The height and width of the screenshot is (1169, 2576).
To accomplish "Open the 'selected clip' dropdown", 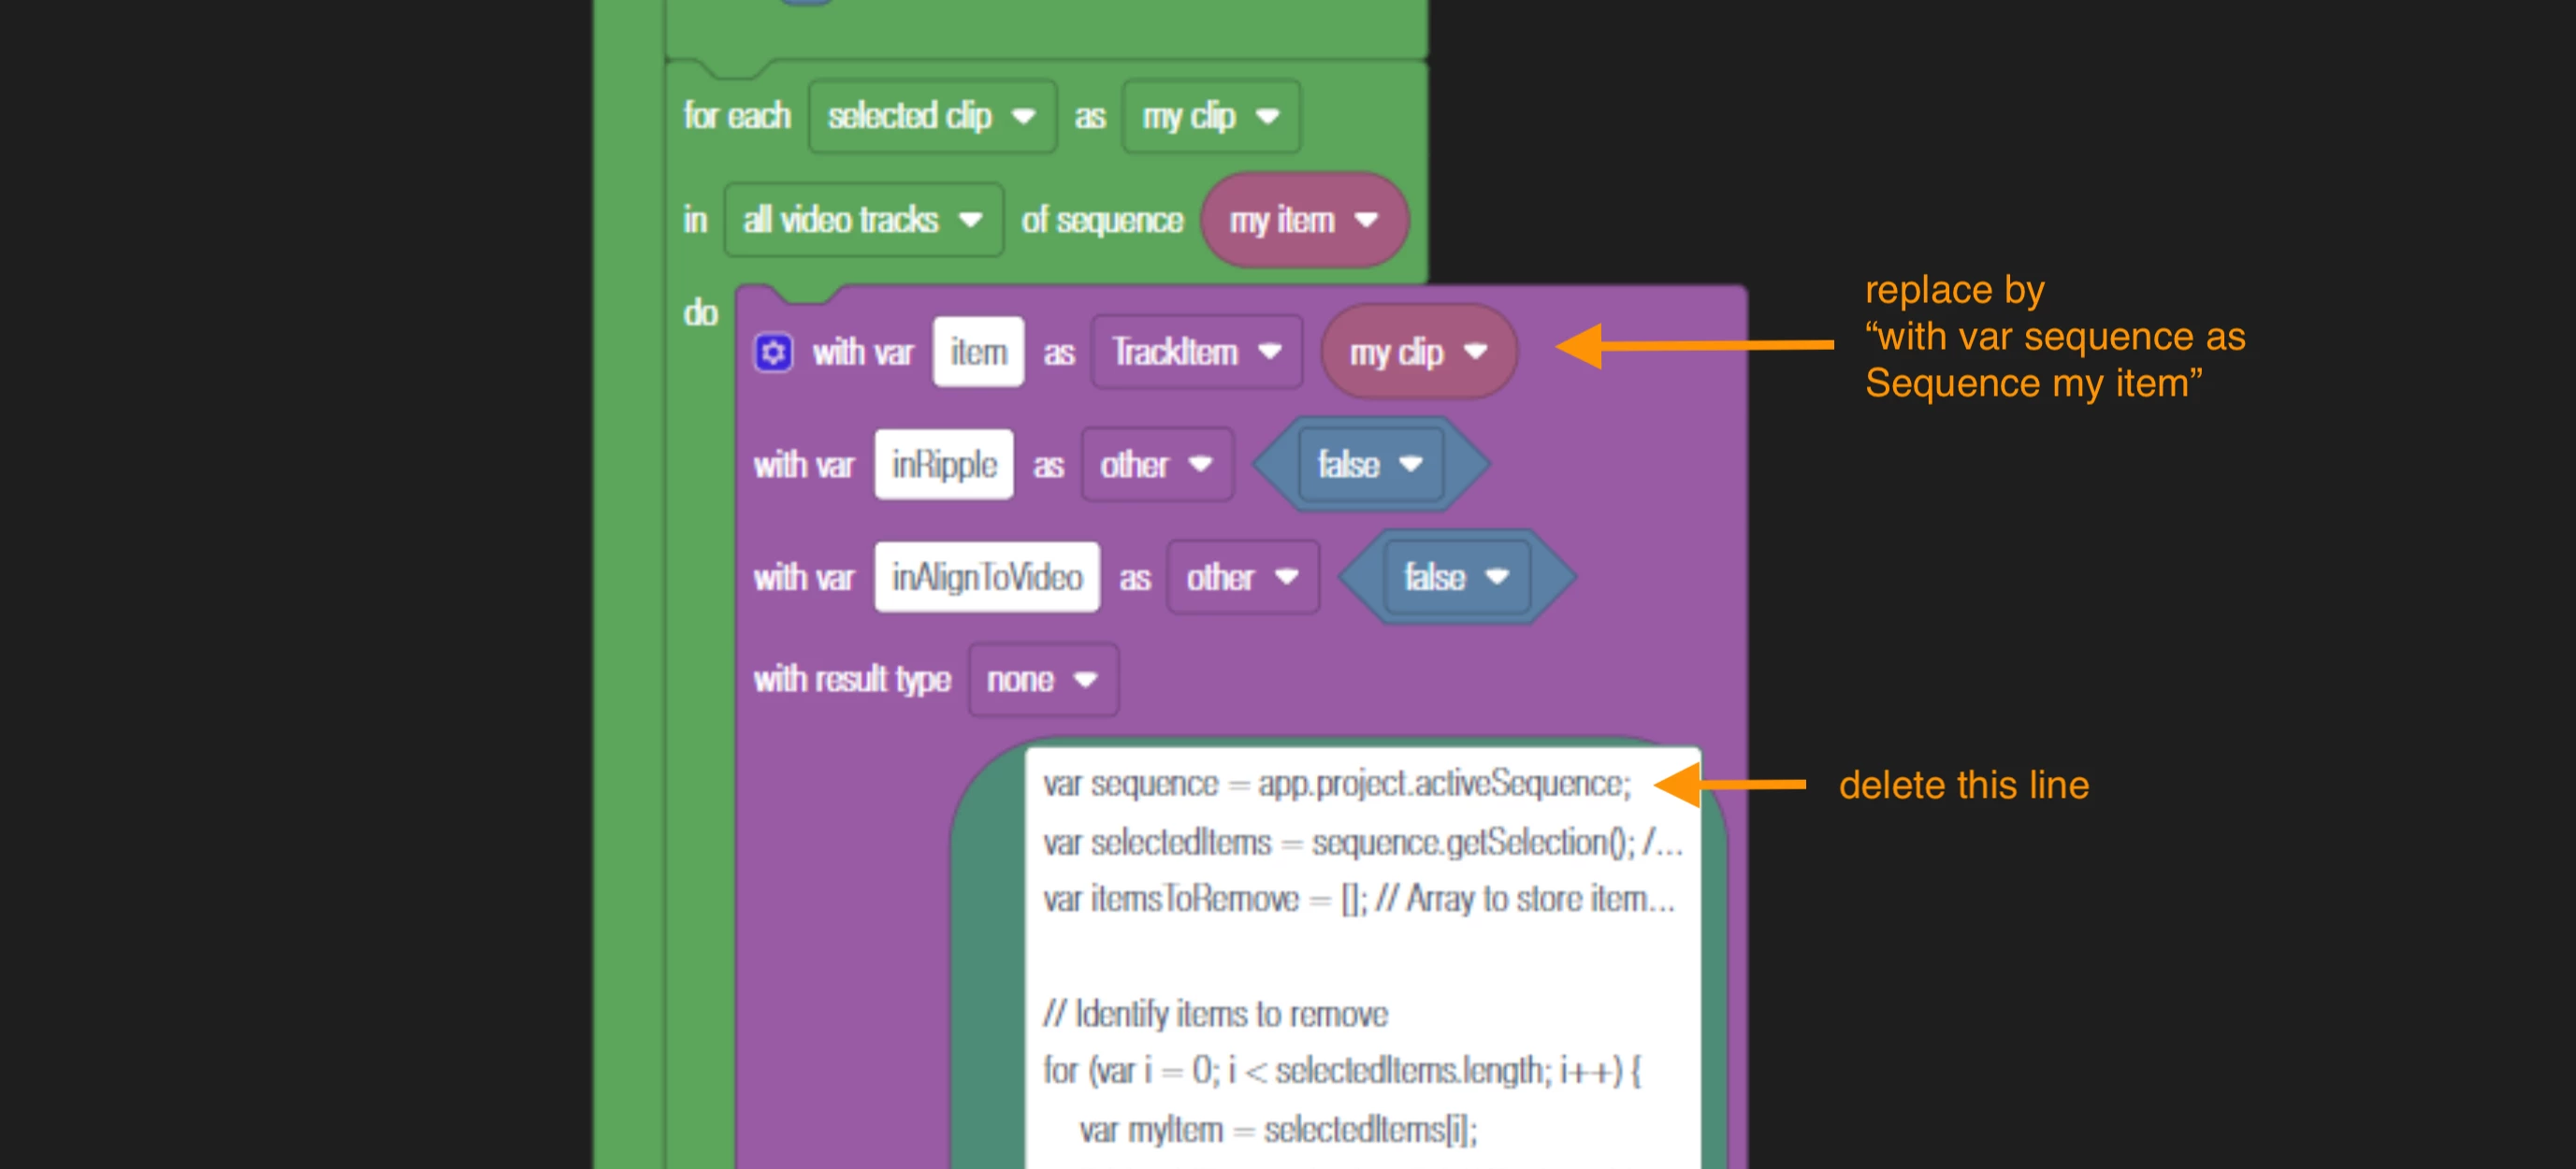I will pyautogui.click(x=931, y=117).
